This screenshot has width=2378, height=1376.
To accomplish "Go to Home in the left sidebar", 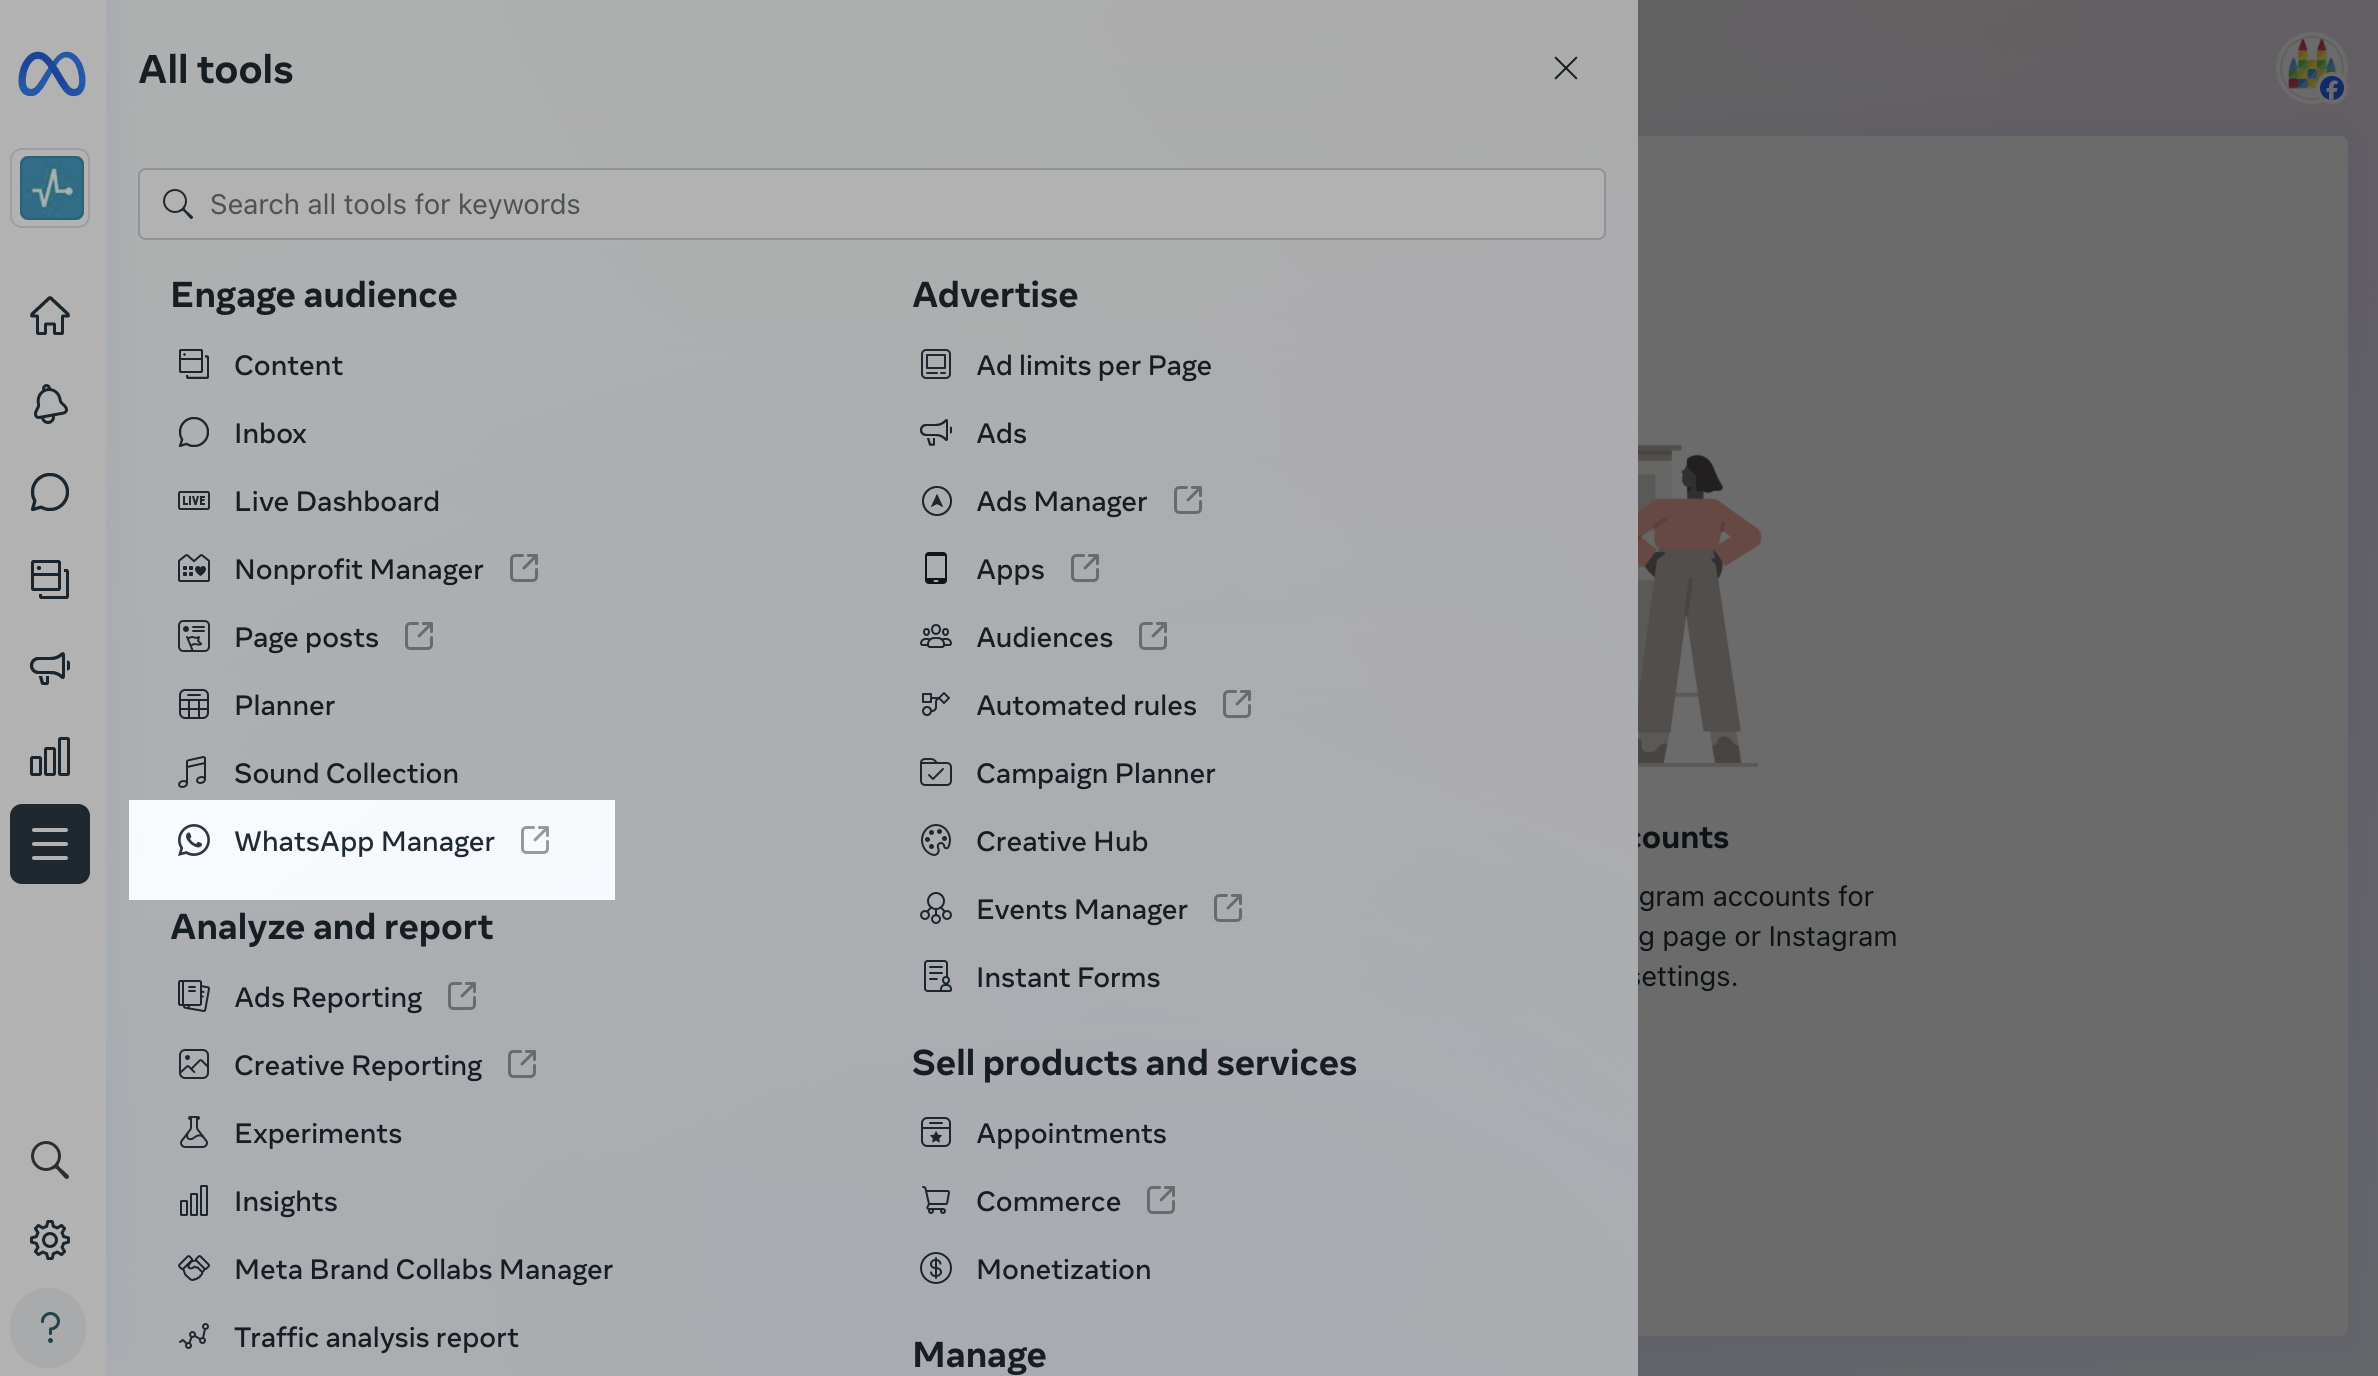I will coord(49,316).
